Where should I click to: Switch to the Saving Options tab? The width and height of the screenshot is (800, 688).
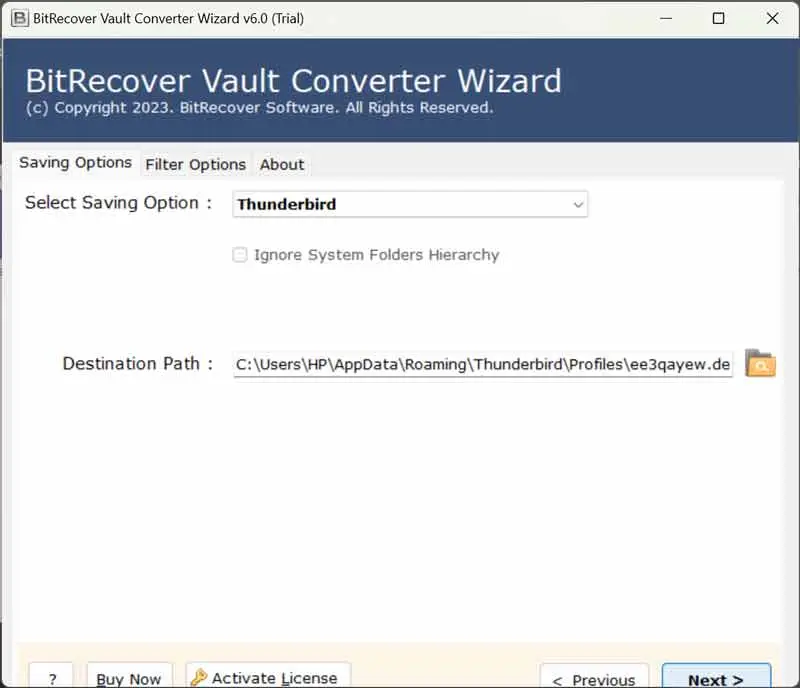[76, 163]
